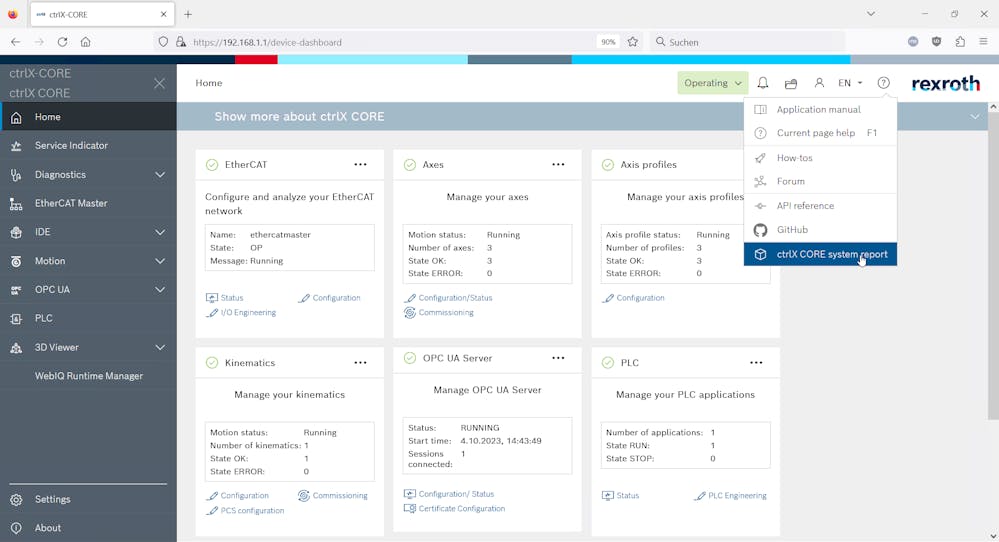Open the Firefox list all tabs arrow
Viewport: 999px width, 542px height.
click(x=871, y=14)
